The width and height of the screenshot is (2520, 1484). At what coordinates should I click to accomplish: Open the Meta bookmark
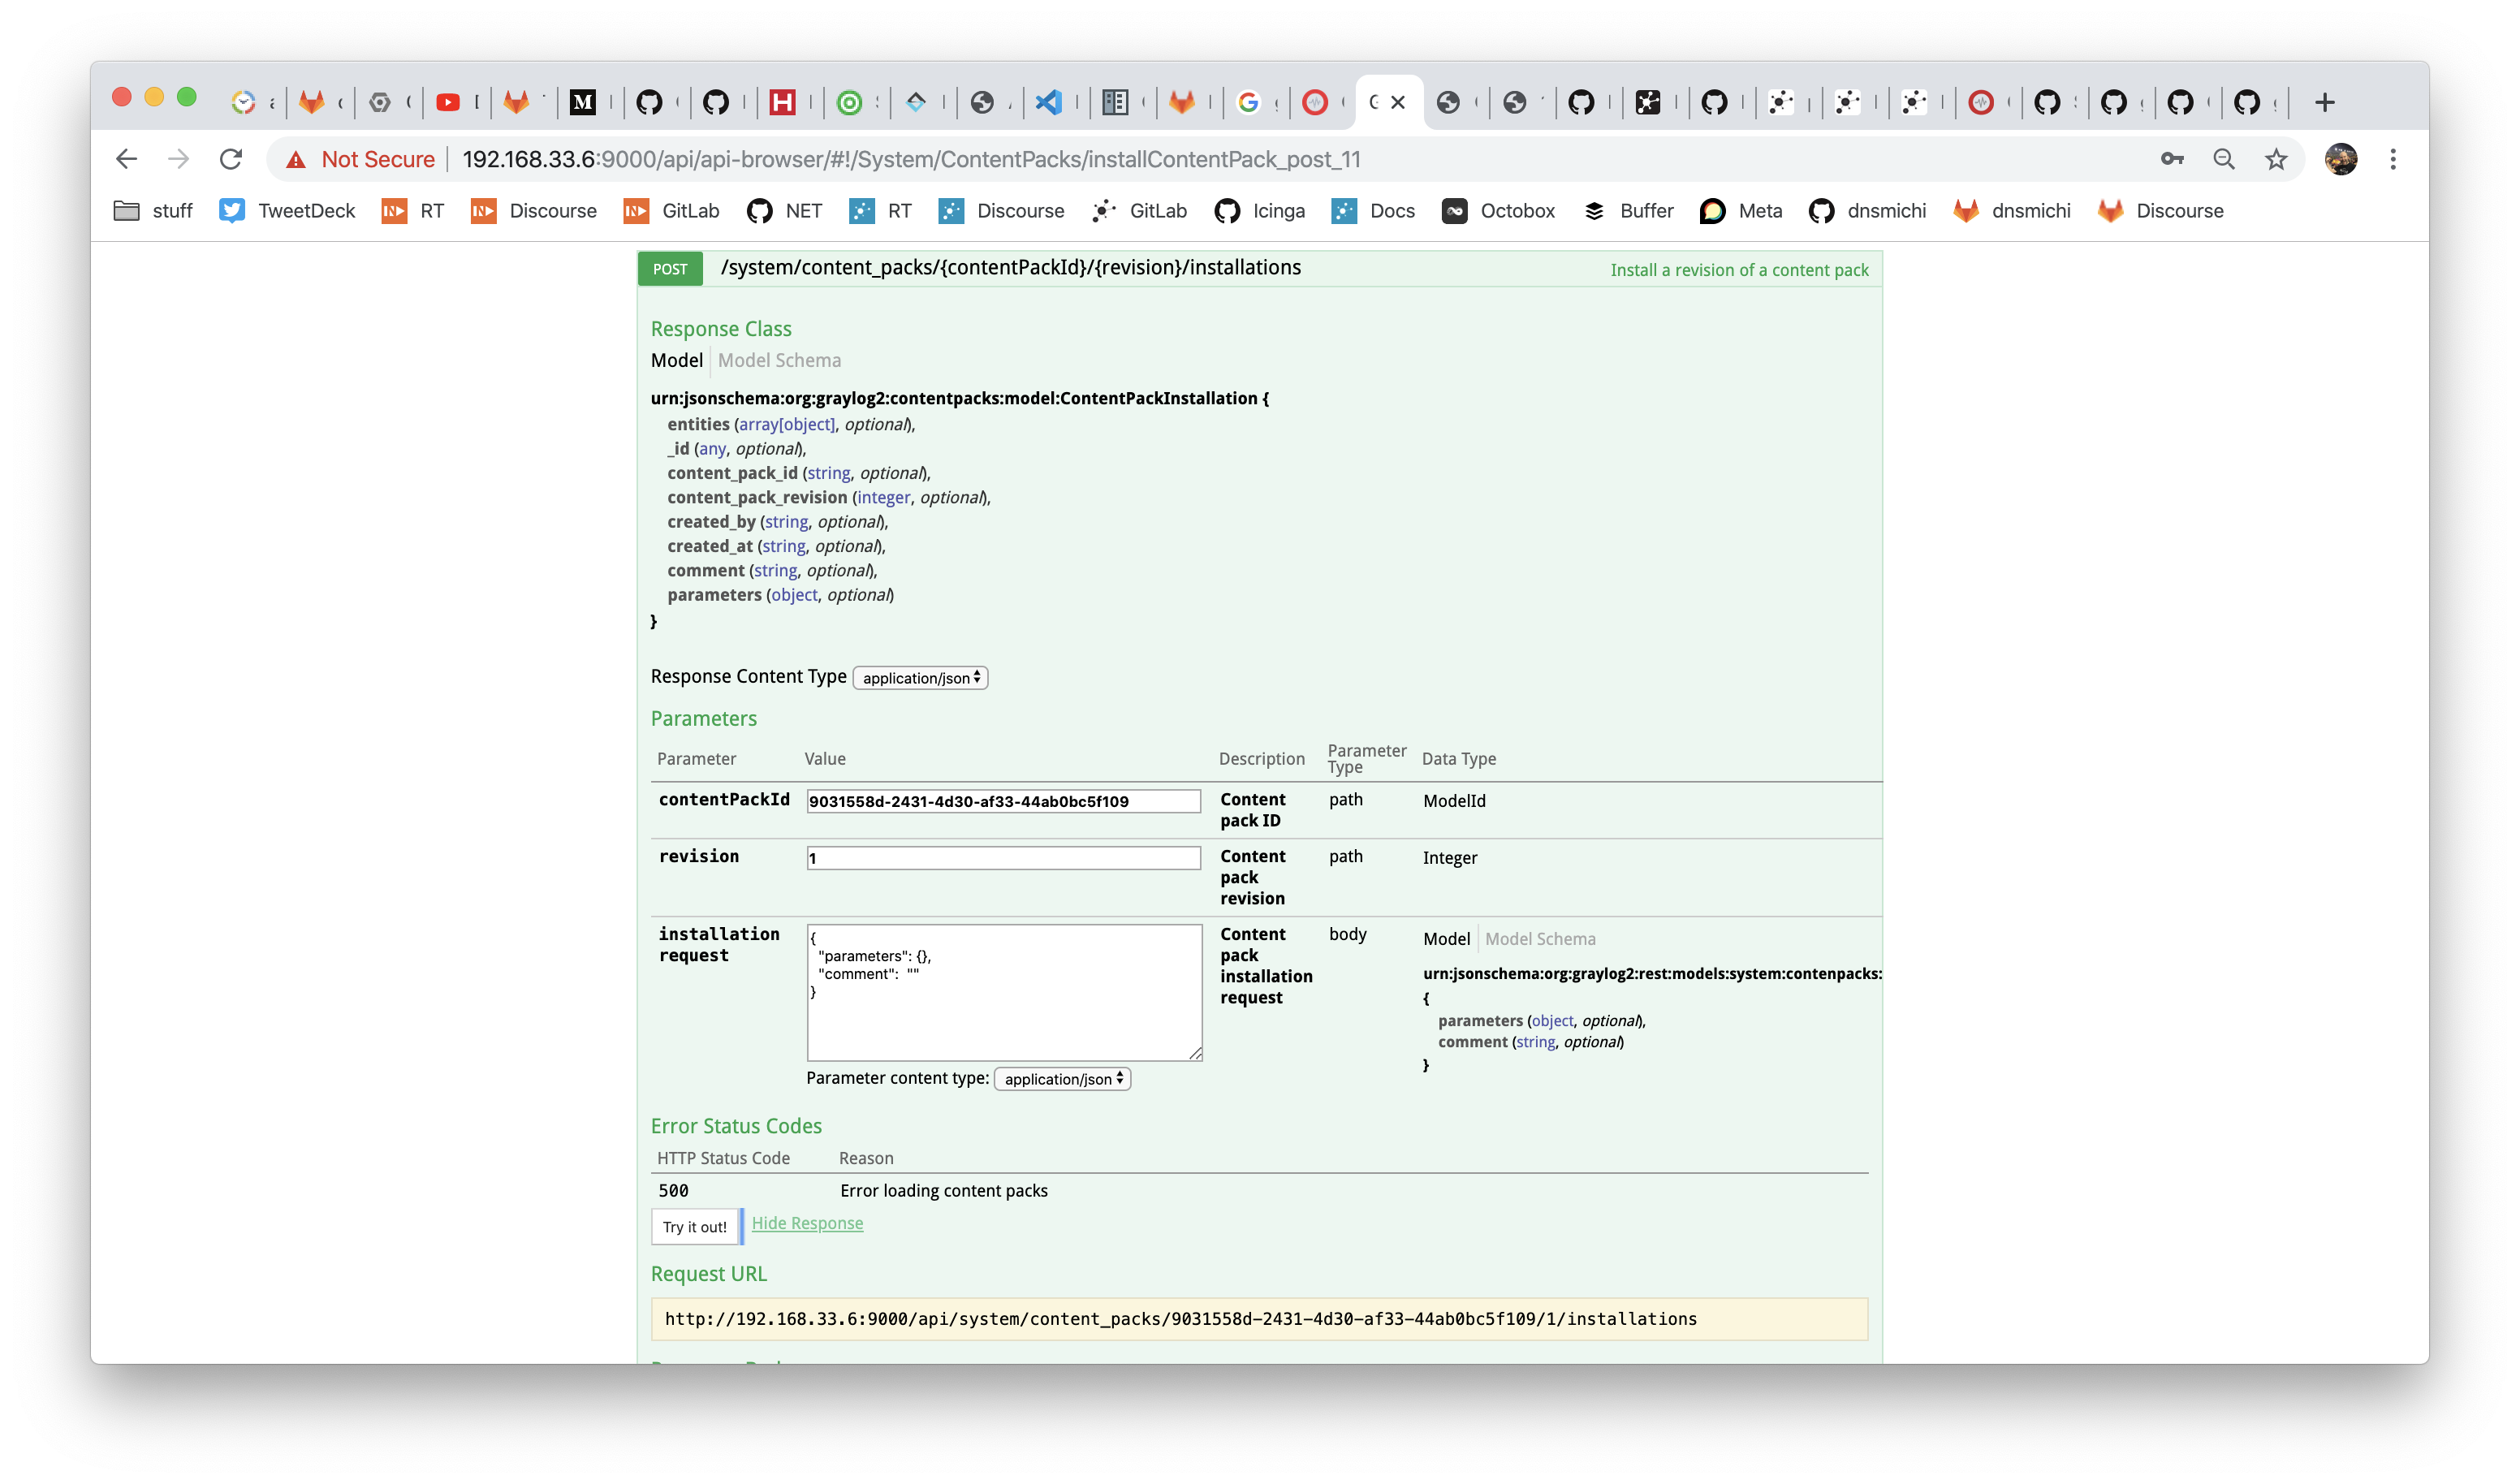point(1741,211)
